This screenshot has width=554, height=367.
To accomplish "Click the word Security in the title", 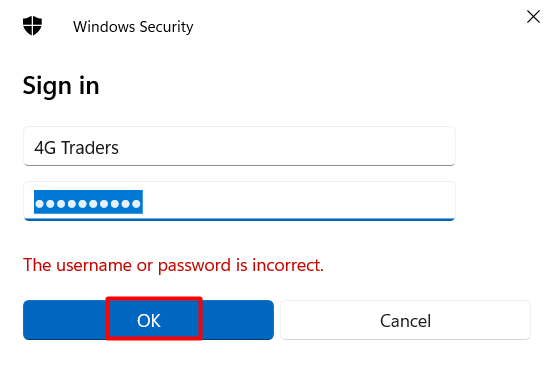I will coord(166,27).
